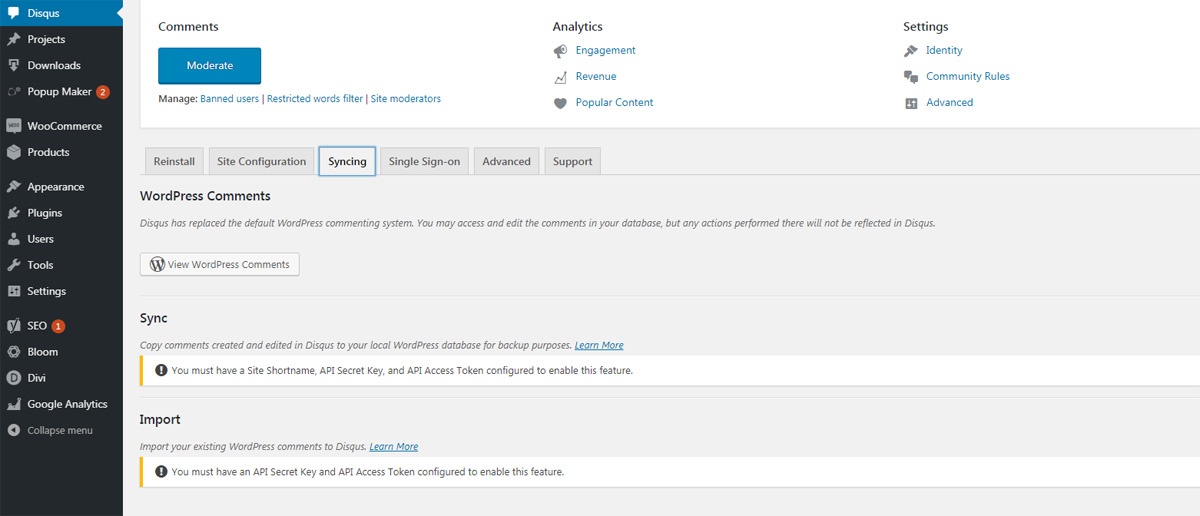Switch to the Site Configuration tab
This screenshot has height=516, width=1200.
(x=261, y=162)
